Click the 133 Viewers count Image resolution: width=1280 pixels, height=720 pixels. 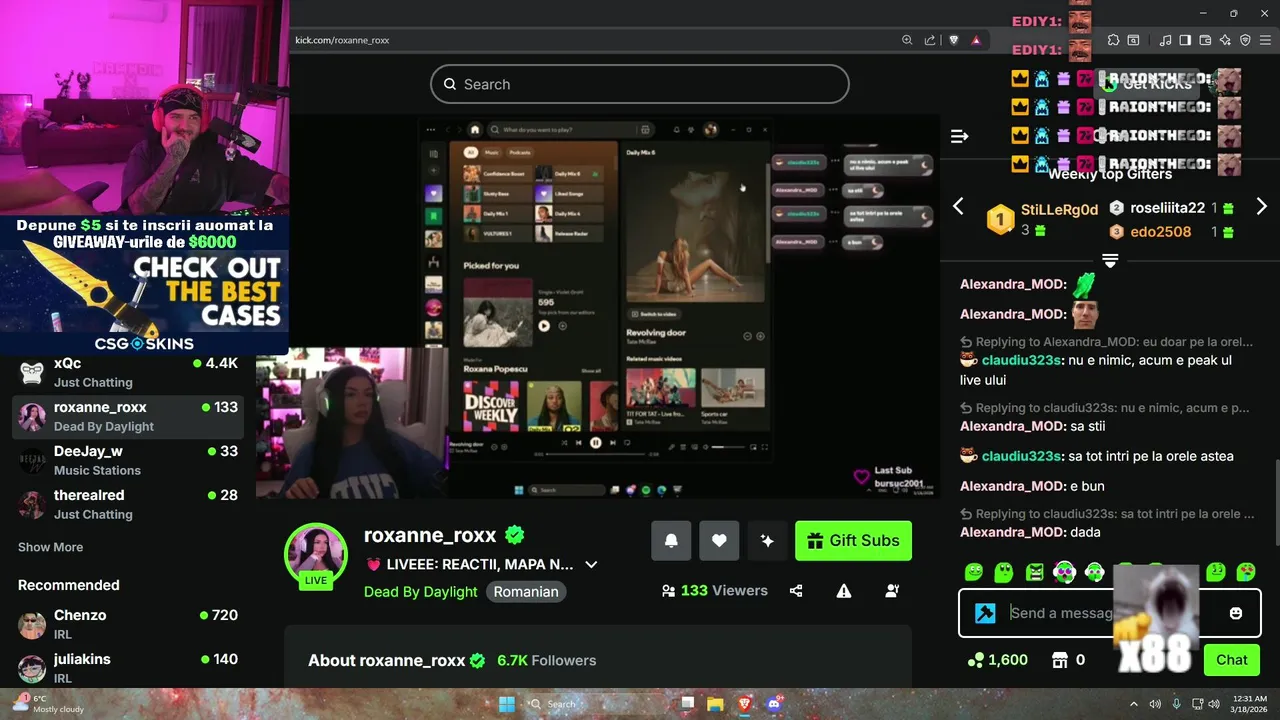pos(715,591)
